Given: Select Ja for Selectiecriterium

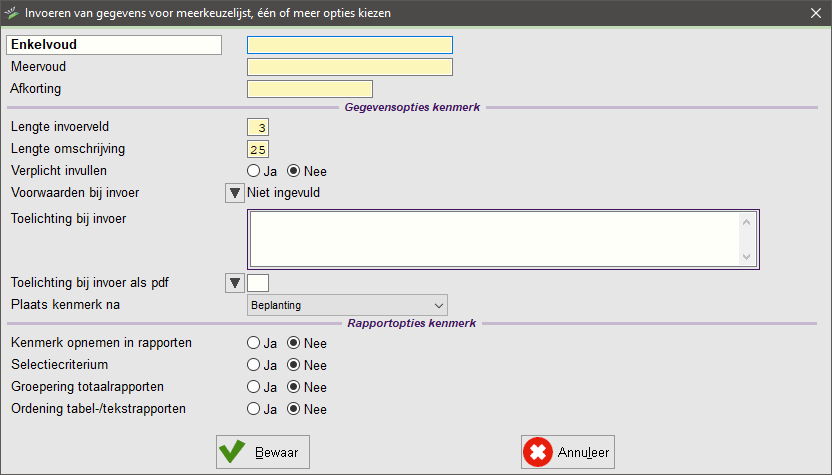Looking at the screenshot, I should [x=254, y=365].
